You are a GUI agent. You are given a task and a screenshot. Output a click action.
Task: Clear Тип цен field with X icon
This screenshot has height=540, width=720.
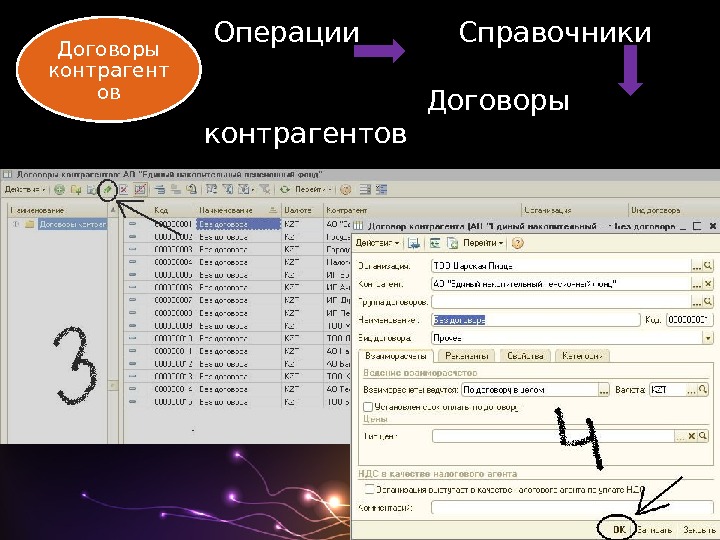[x=692, y=436]
